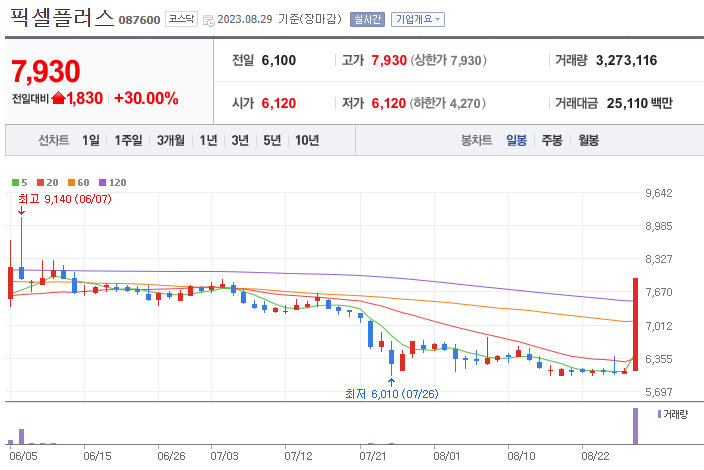Screen dimensions: 704x470
Task: Switch to 주봉 candlestick chart
Action: pos(552,141)
